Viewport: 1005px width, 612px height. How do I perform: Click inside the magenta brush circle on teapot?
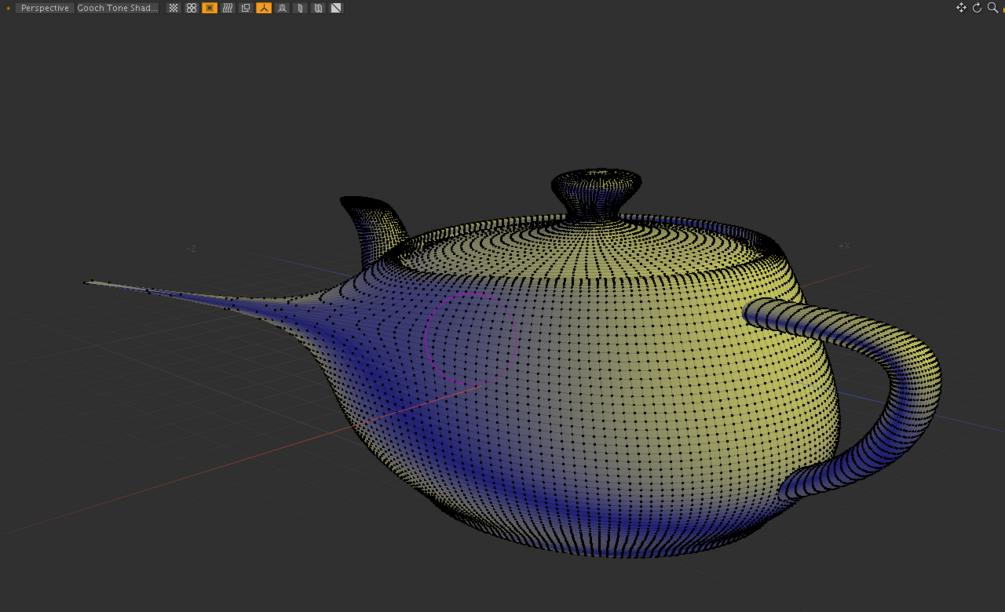(471, 339)
